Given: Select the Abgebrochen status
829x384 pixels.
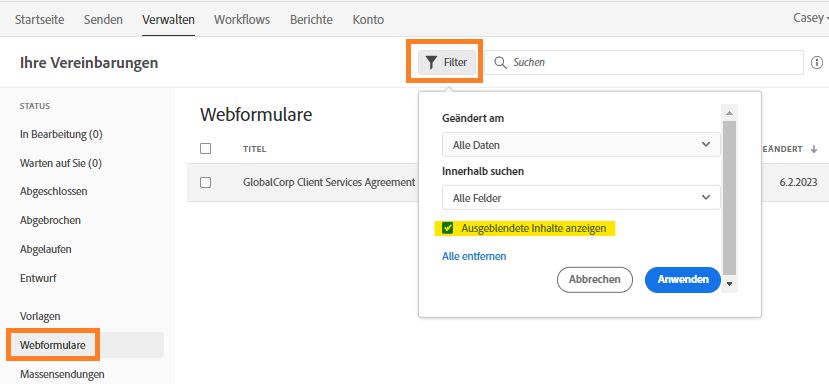Looking at the screenshot, I should pos(50,220).
